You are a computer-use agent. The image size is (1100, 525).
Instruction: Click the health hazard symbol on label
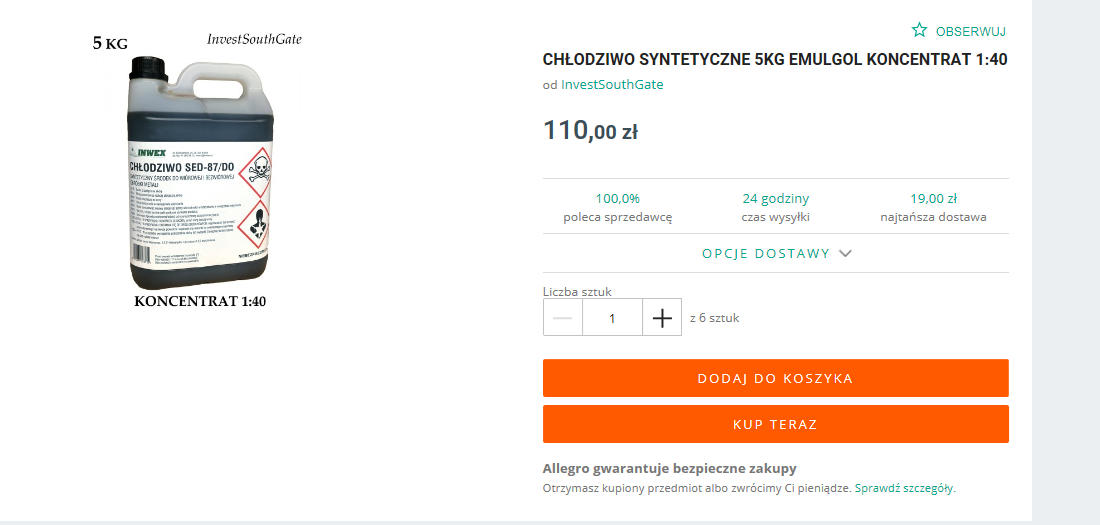(x=253, y=225)
